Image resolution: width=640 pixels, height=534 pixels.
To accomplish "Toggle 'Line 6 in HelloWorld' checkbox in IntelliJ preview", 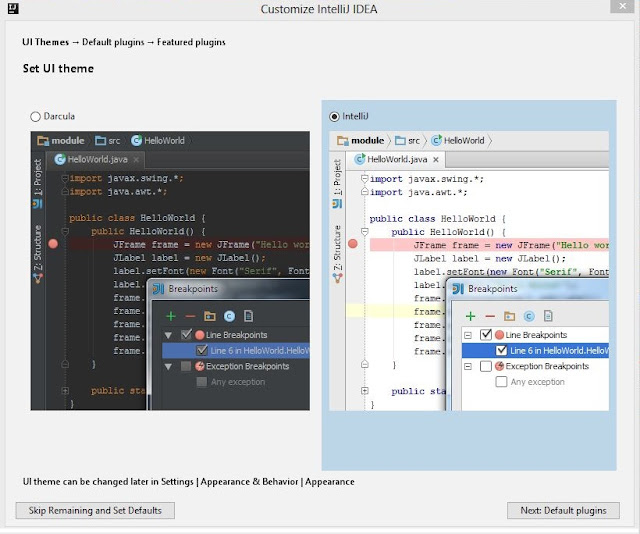I will 501,350.
